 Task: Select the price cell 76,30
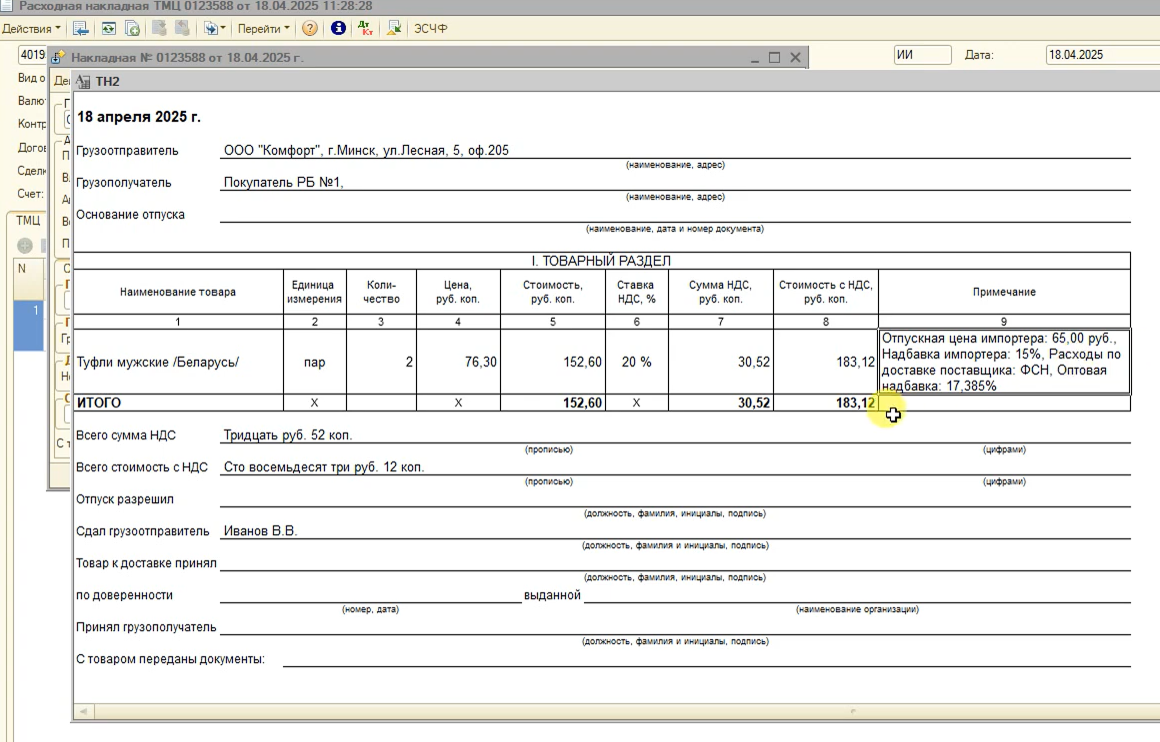pos(459,362)
